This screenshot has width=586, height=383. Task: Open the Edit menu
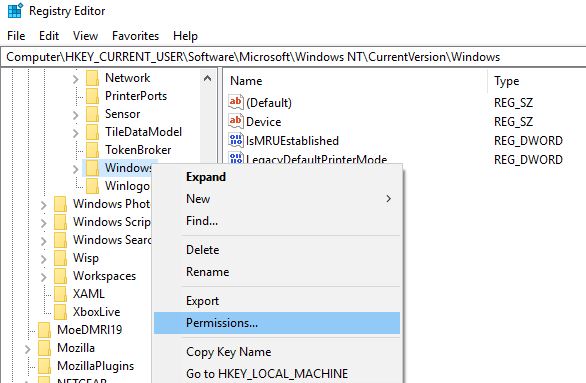click(49, 36)
